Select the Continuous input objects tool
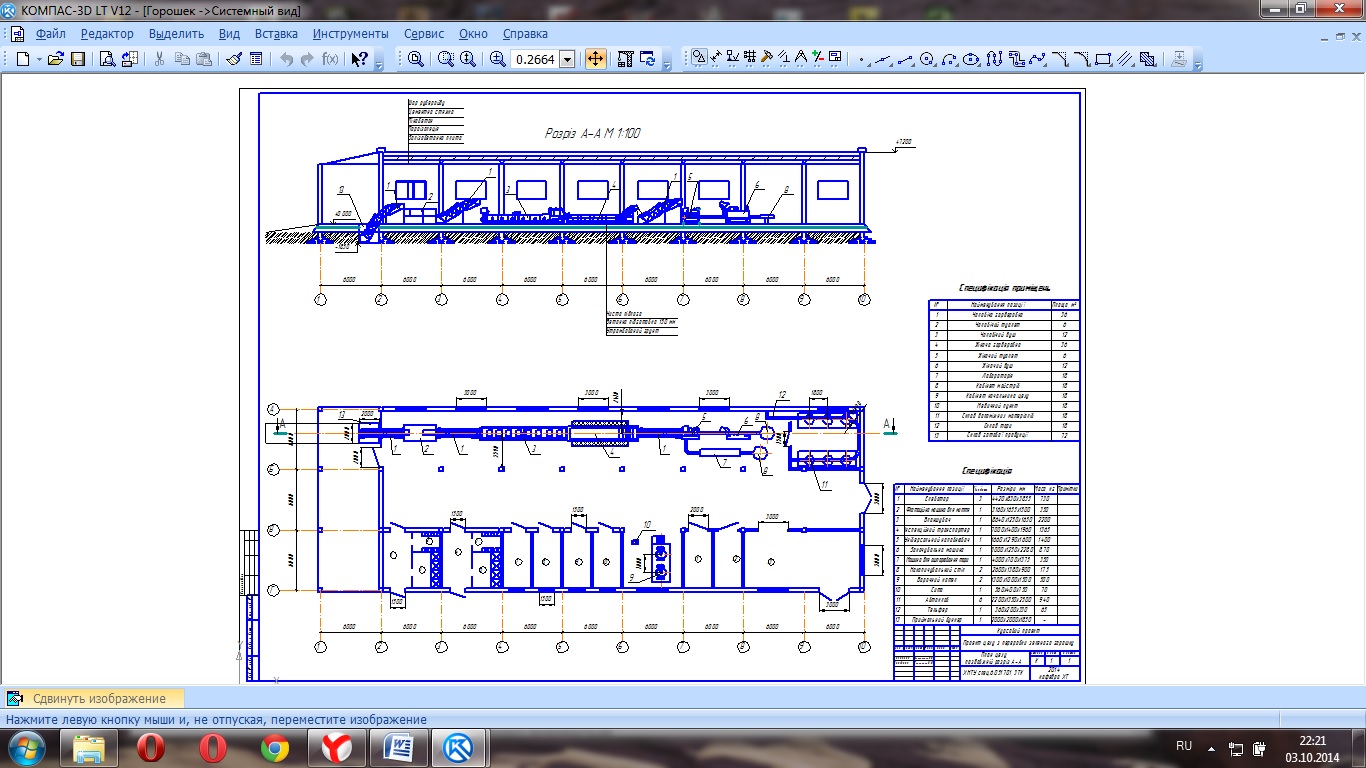Image resolution: width=1366 pixels, height=768 pixels. 994,59
